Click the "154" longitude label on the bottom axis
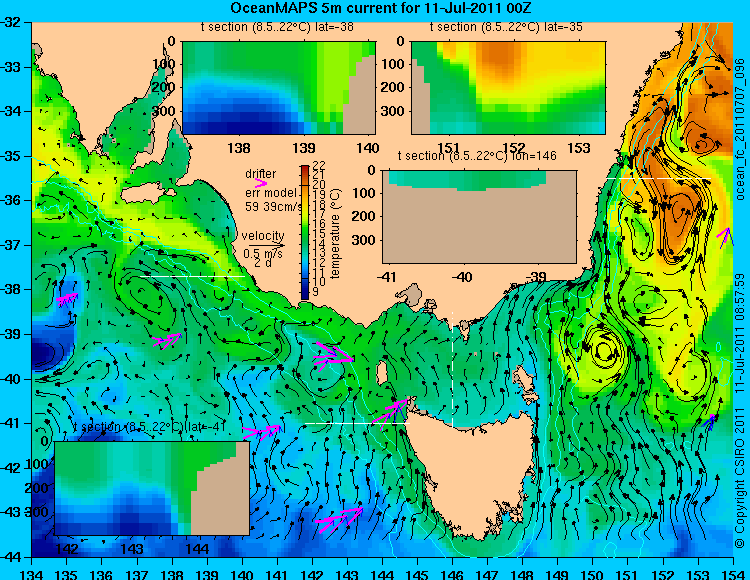The image size is (750, 580). click(x=733, y=574)
